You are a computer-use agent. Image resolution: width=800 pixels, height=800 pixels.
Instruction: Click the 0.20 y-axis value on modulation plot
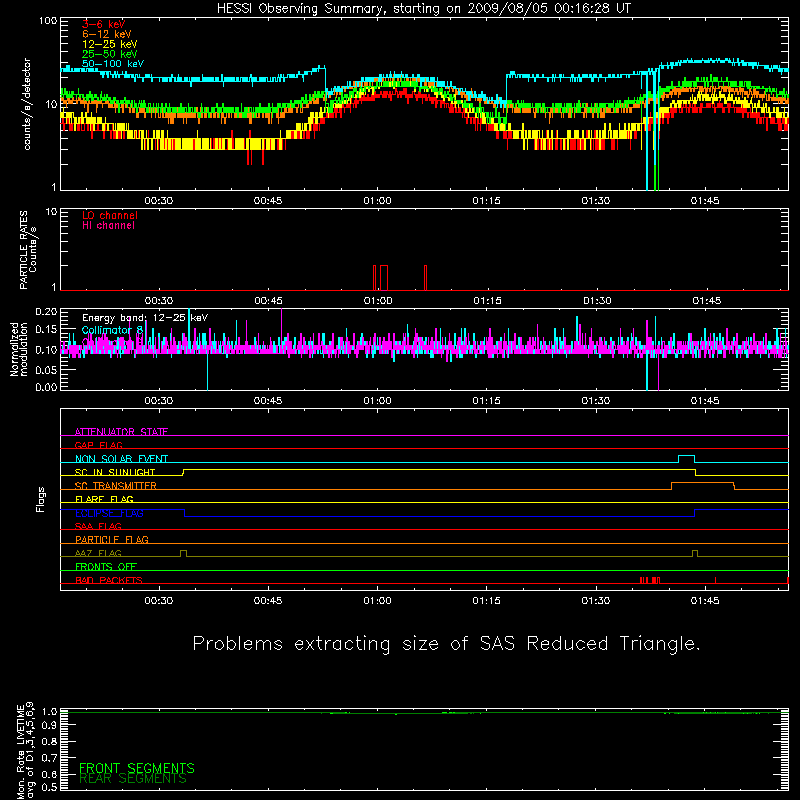[x=46, y=311]
